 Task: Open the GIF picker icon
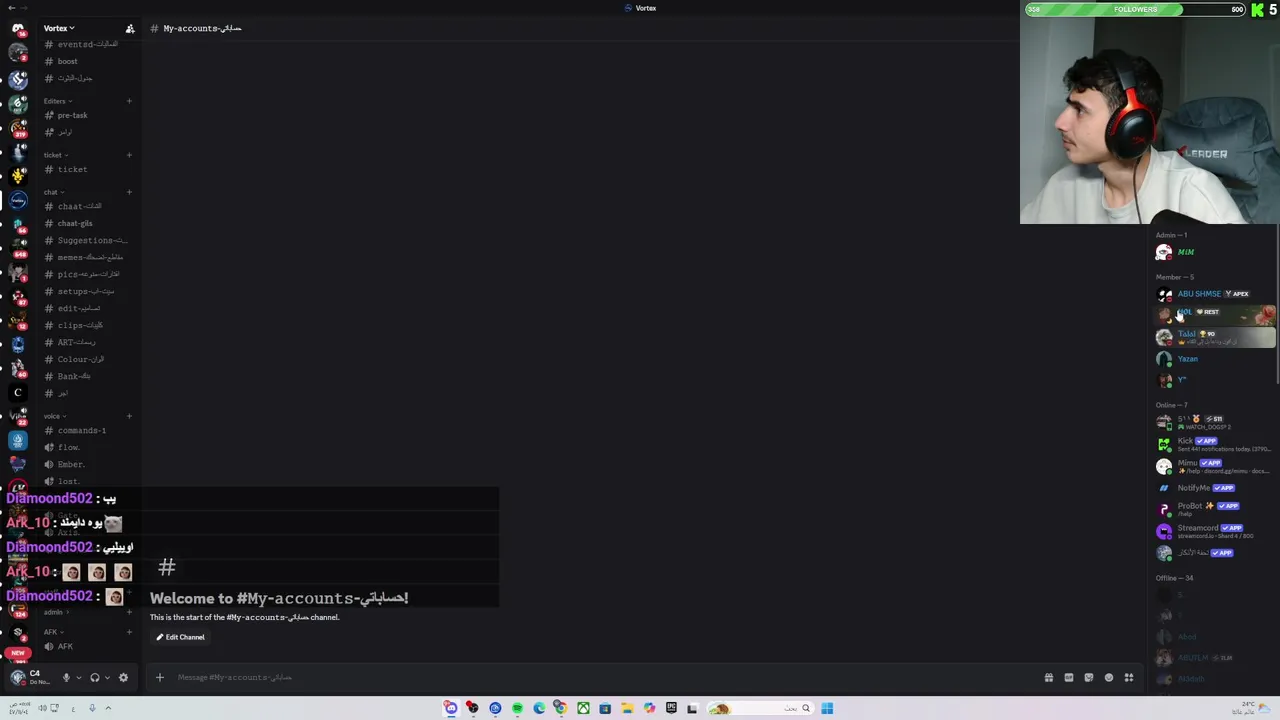(1069, 677)
